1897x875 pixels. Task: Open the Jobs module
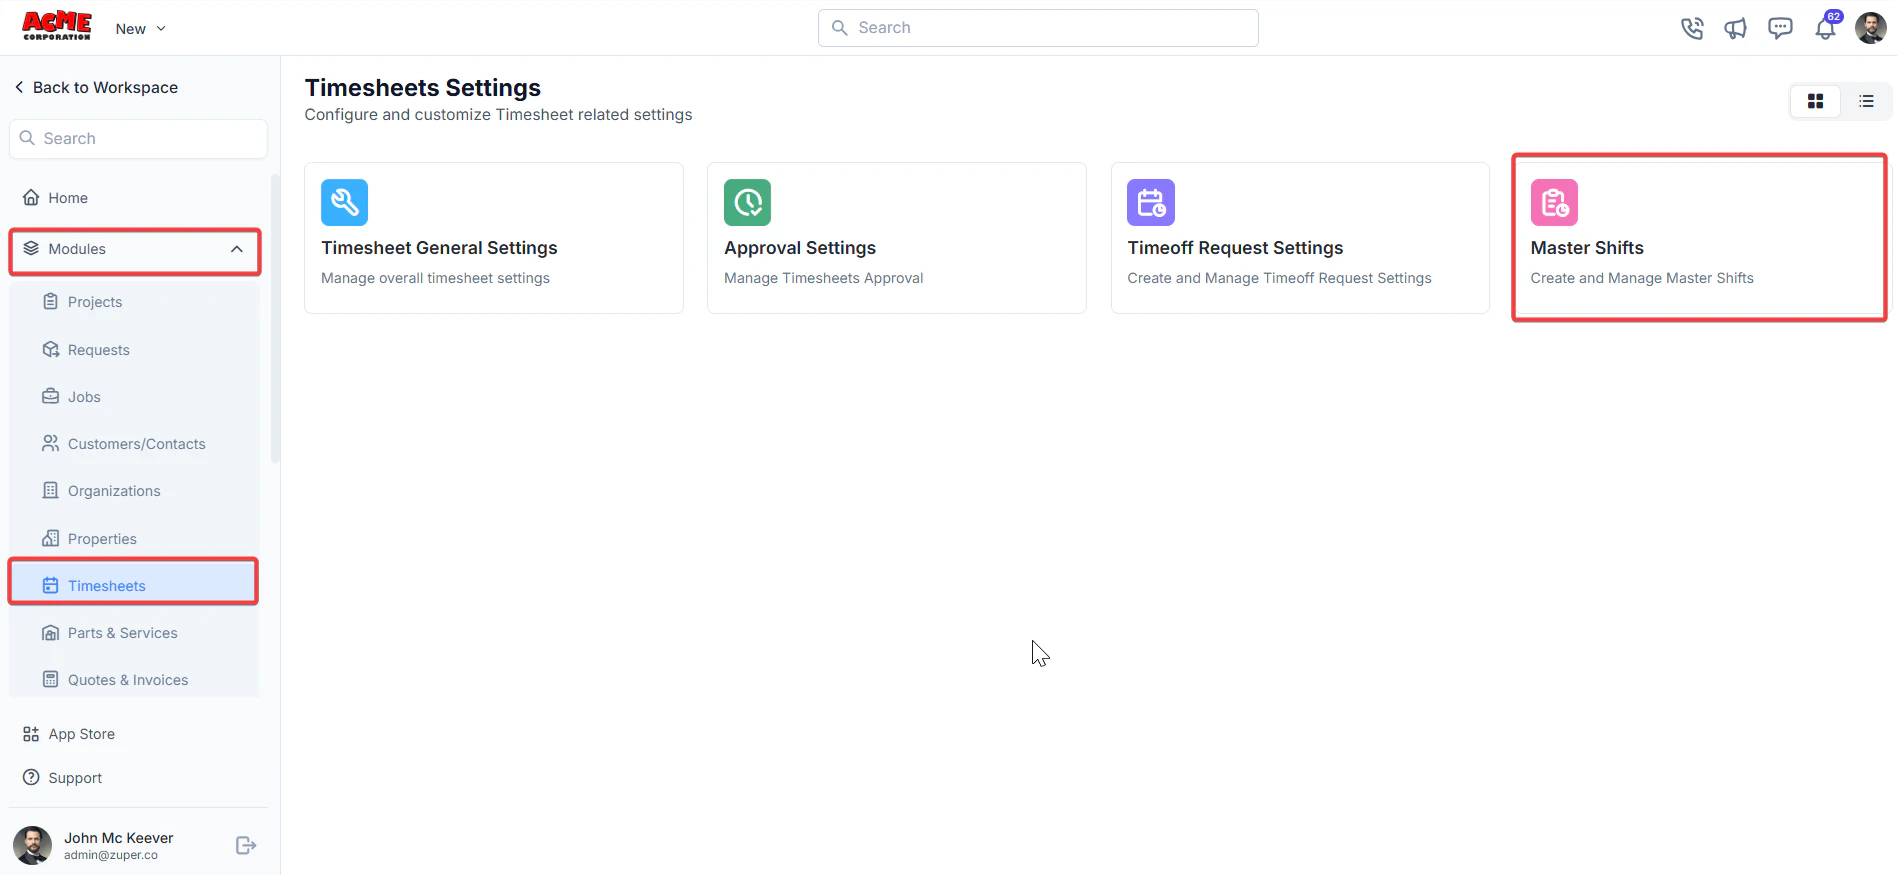tap(134, 397)
